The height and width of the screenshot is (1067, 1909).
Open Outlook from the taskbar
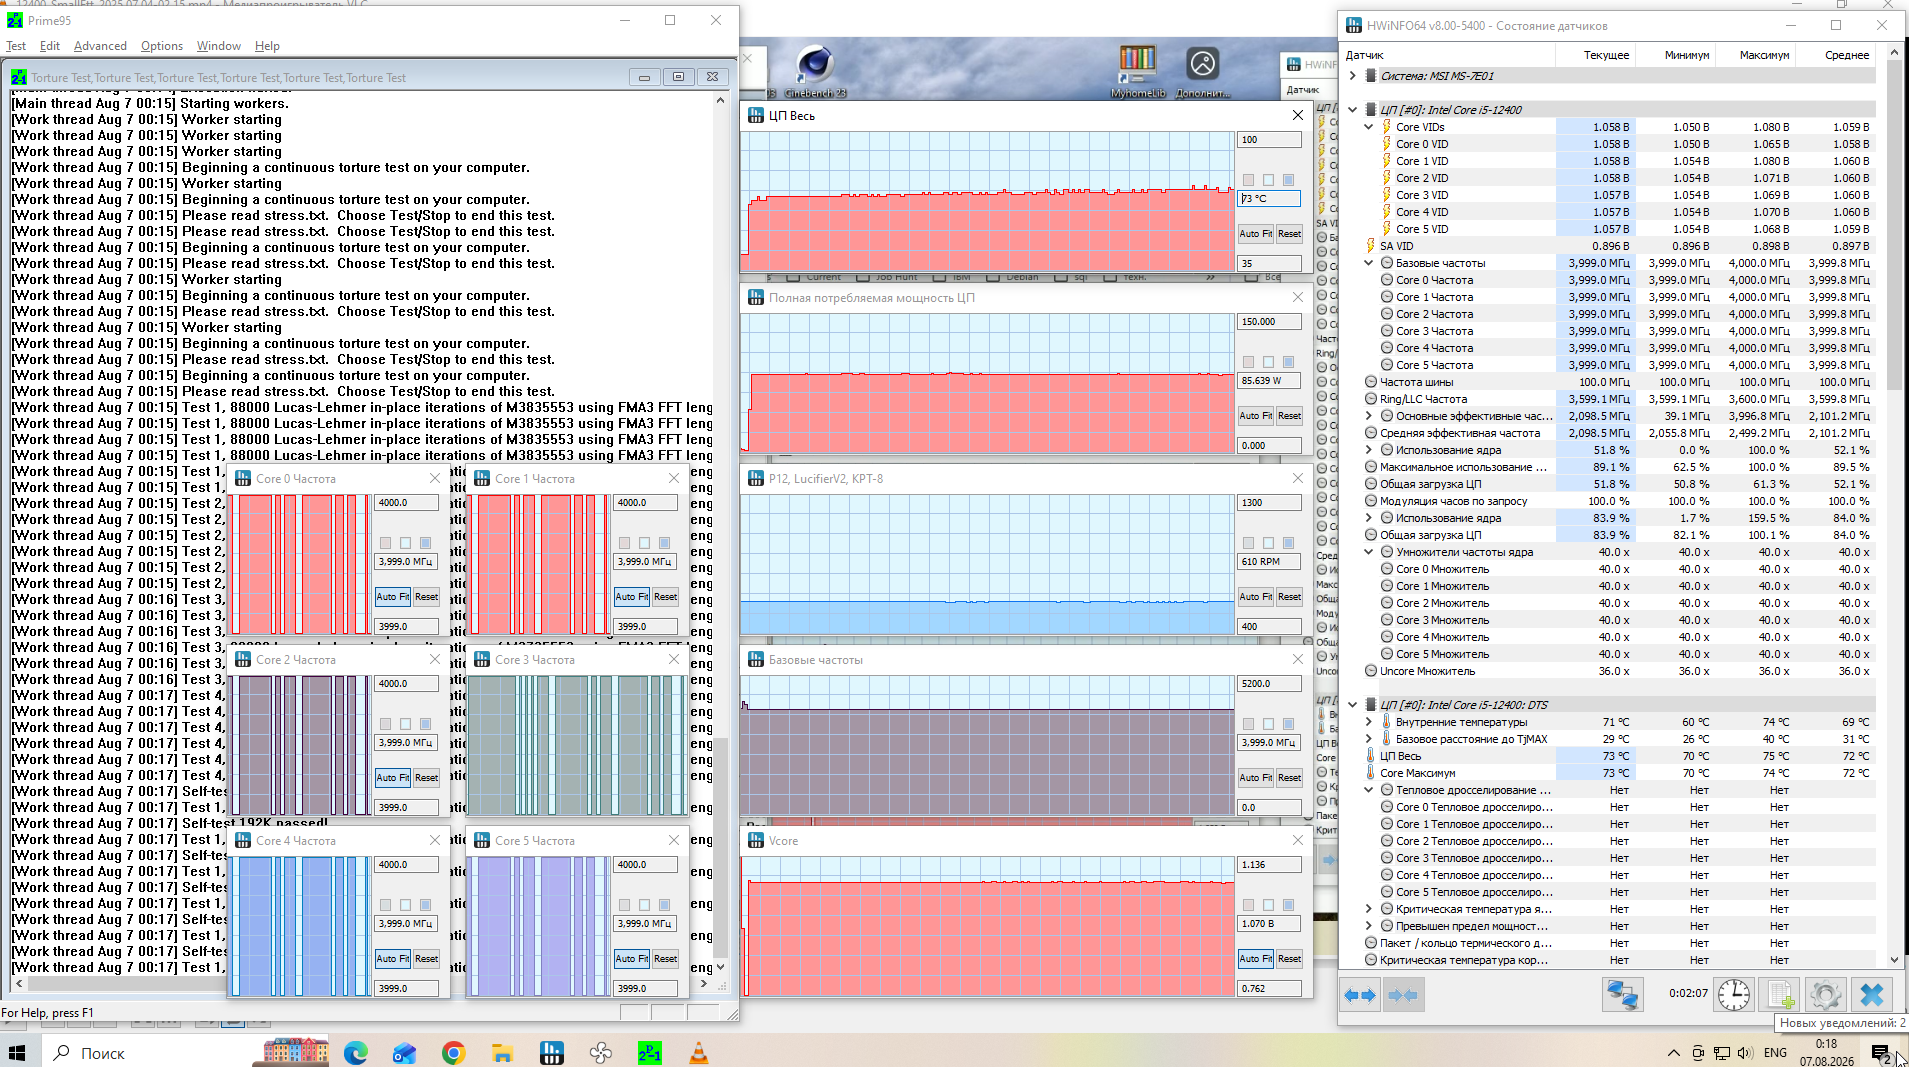pos(404,1053)
